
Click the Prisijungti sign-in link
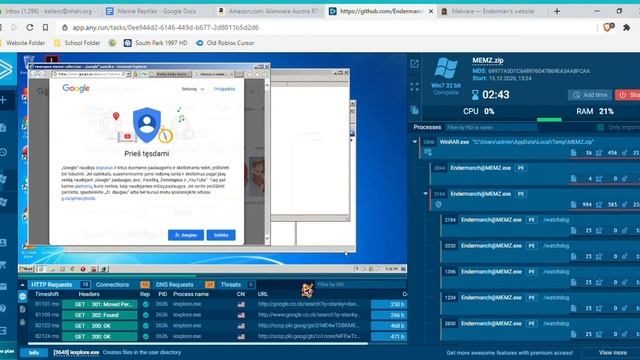(224, 89)
